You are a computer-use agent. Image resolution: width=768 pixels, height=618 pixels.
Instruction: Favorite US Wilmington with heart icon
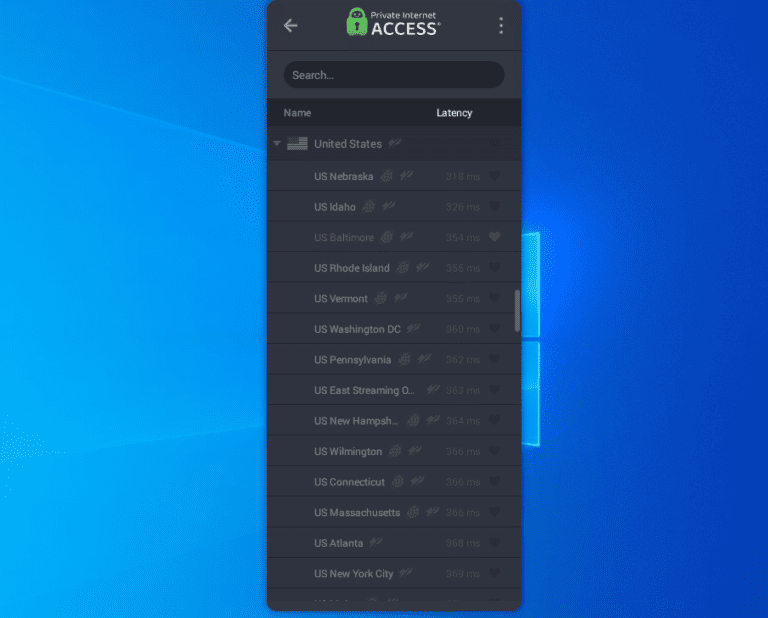[494, 451]
